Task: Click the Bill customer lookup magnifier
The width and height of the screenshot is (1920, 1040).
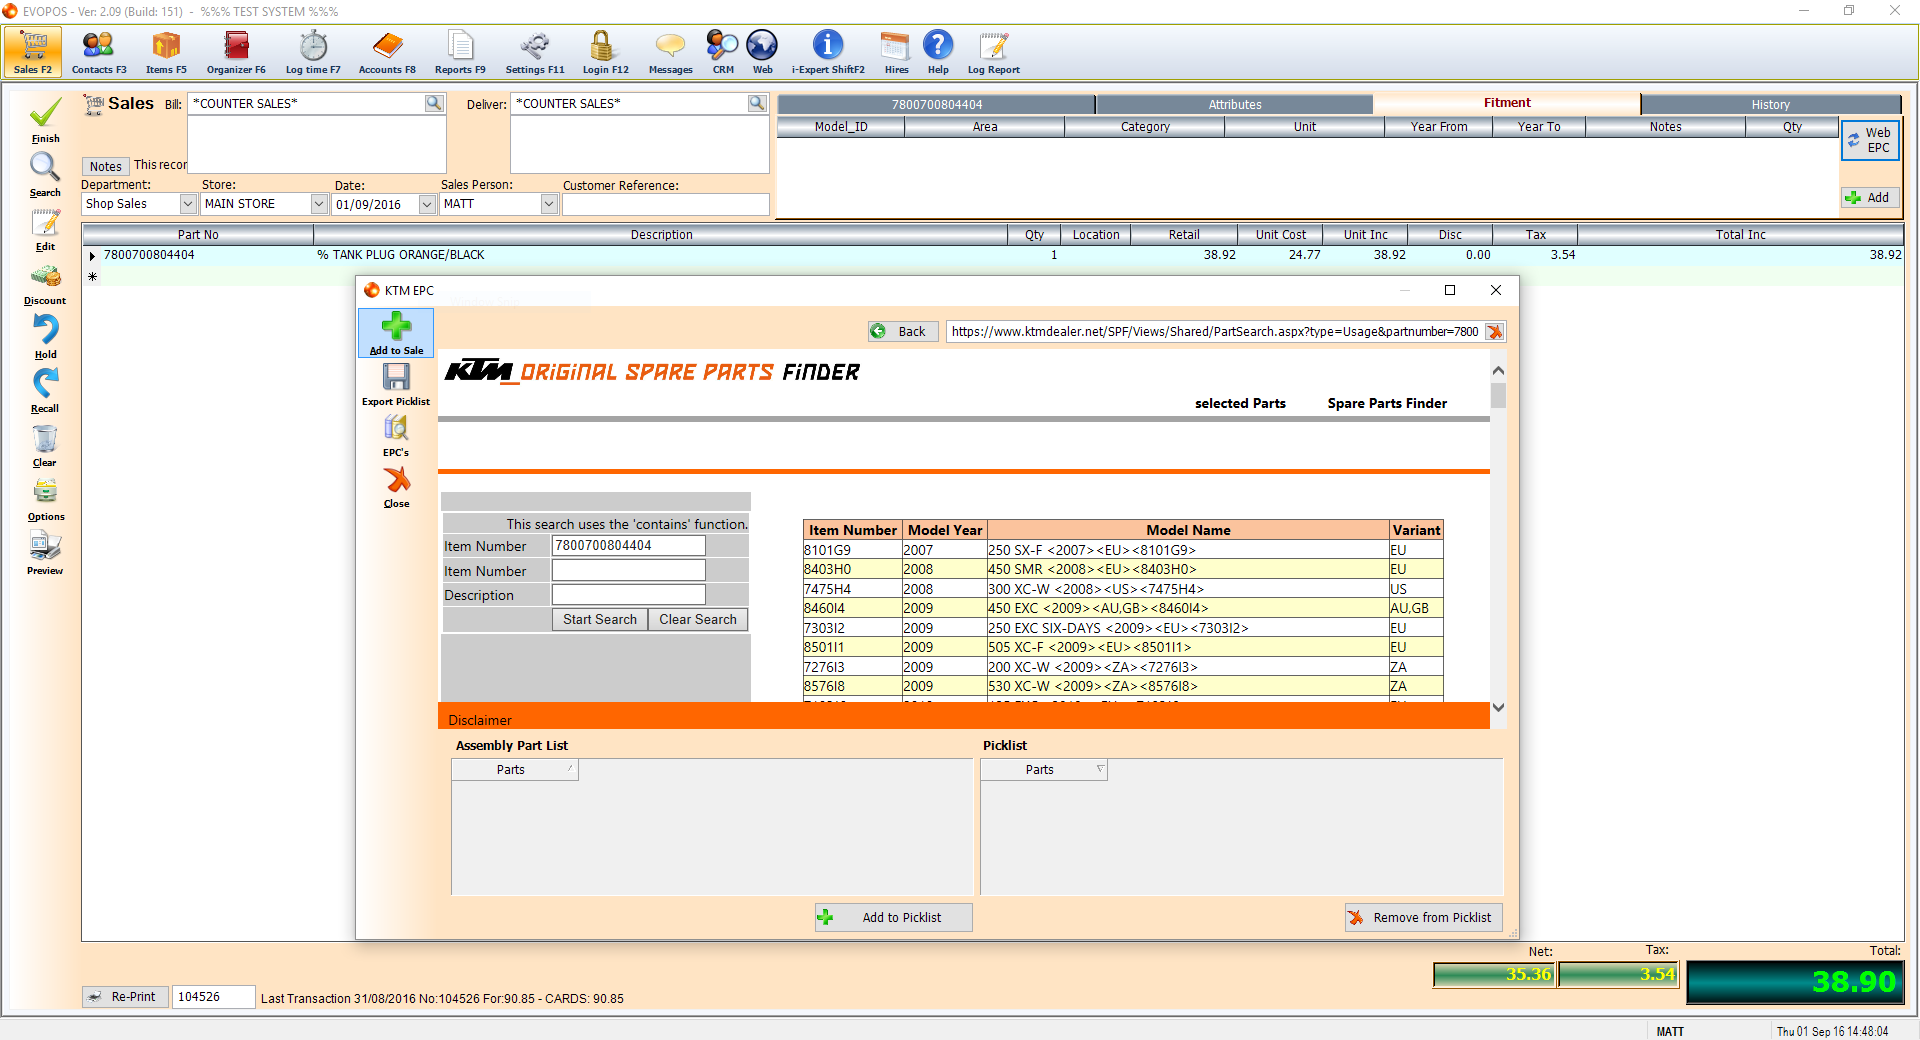Action: point(434,103)
